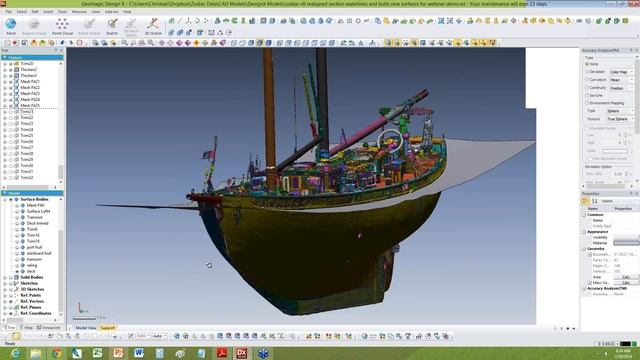Select the Deviation radio option
Viewport: 640px width, 360px height.
[x=587, y=72]
